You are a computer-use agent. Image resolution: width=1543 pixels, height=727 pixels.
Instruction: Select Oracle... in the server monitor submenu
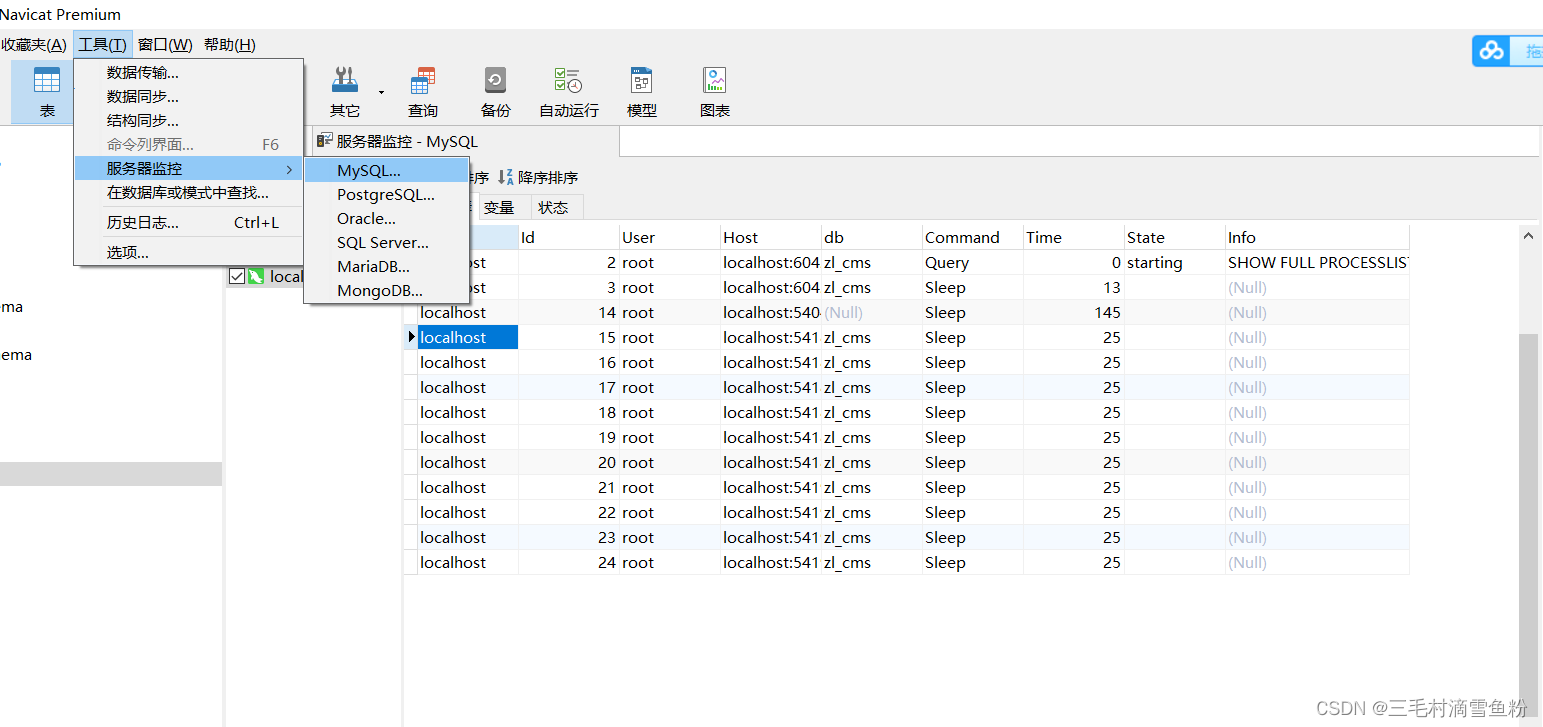[x=387, y=218]
